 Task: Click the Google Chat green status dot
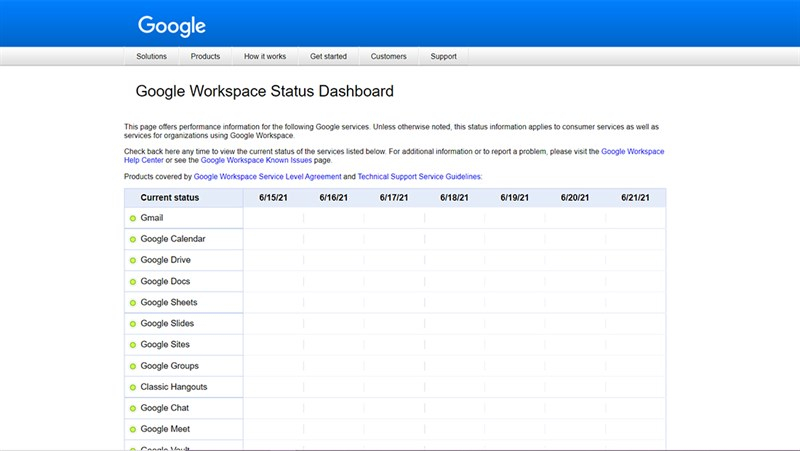pyautogui.click(x=133, y=408)
